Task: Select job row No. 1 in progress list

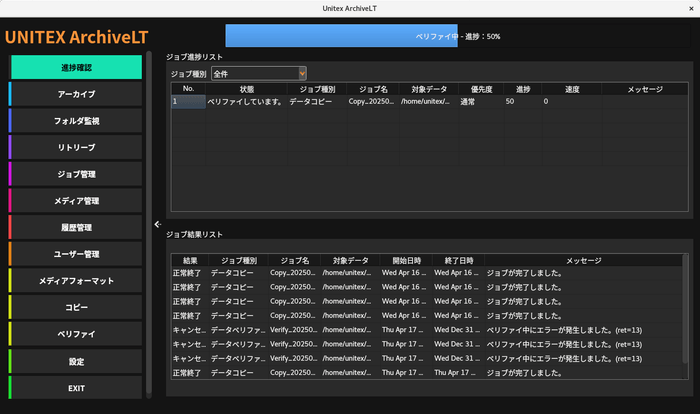Action: click(x=187, y=101)
